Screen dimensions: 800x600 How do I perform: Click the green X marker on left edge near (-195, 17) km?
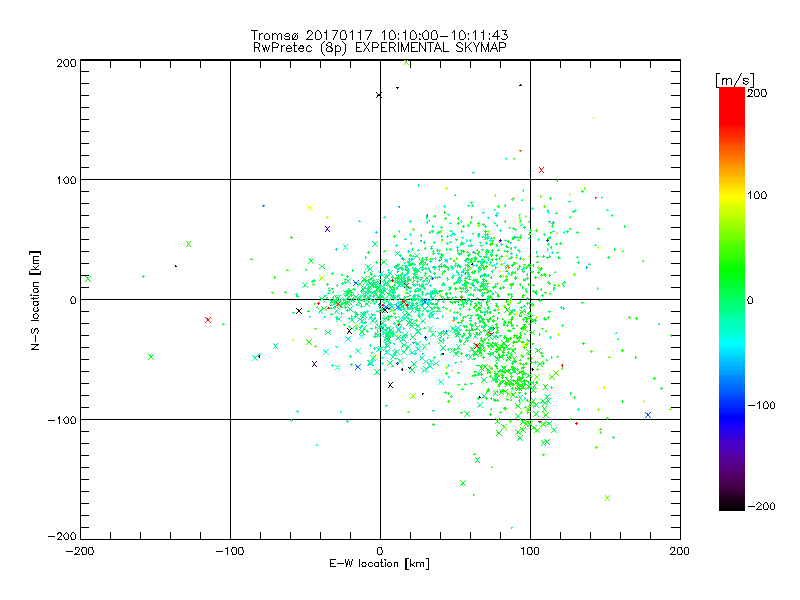coord(88,279)
